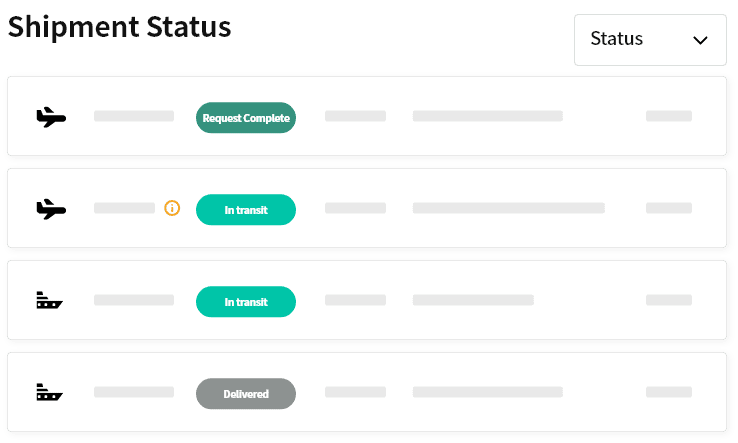The height and width of the screenshot is (443, 738).
Task: Click the Request Complete status badge
Action: point(246,118)
